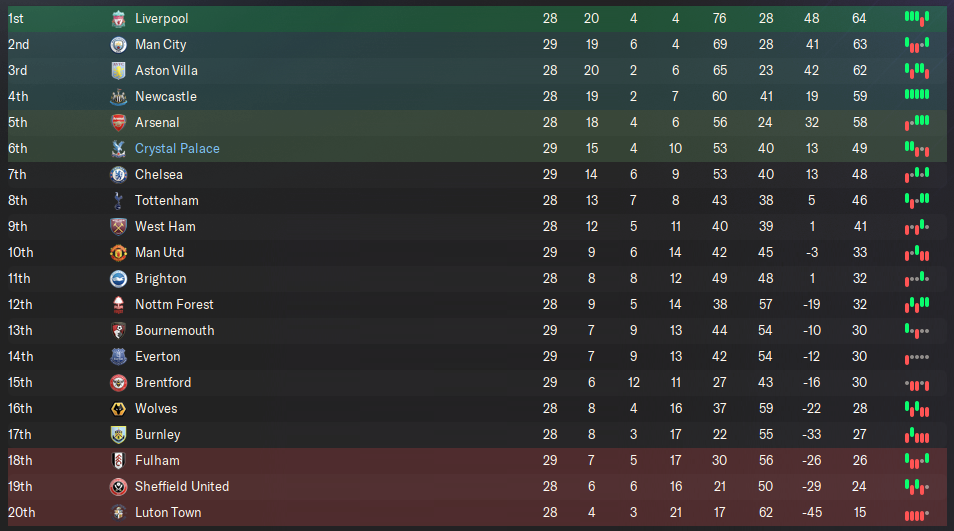Viewport: 954px width, 531px height.
Task: Click the West Ham club crest
Action: (118, 227)
